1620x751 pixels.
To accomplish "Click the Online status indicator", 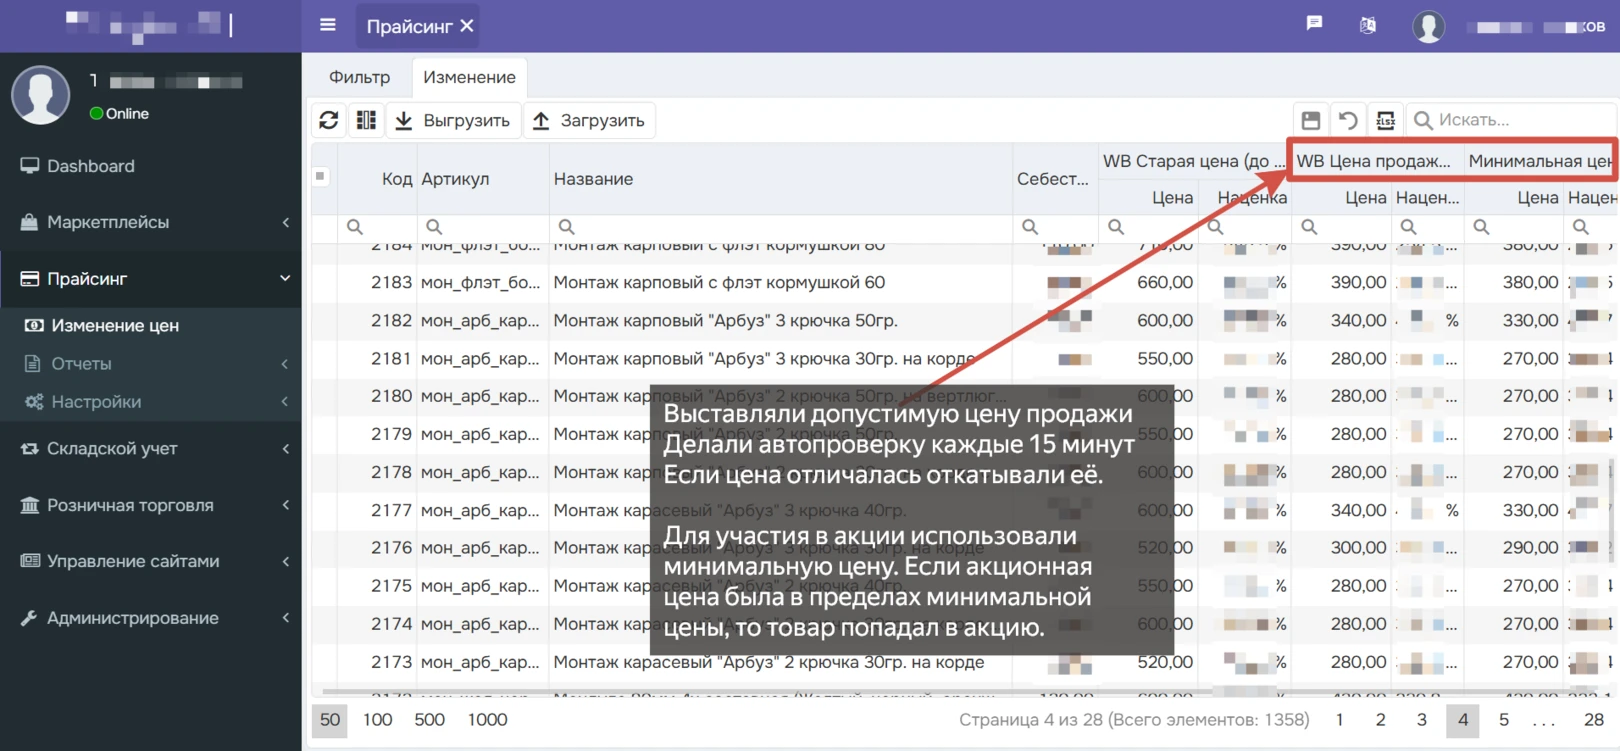I will coord(119,114).
